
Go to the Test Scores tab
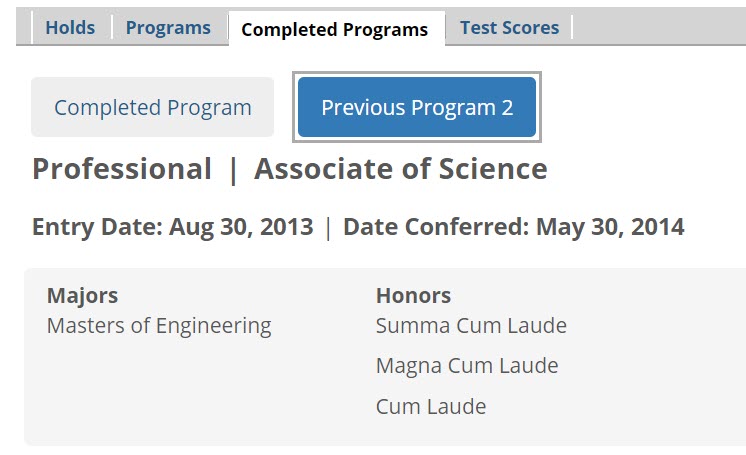click(509, 28)
